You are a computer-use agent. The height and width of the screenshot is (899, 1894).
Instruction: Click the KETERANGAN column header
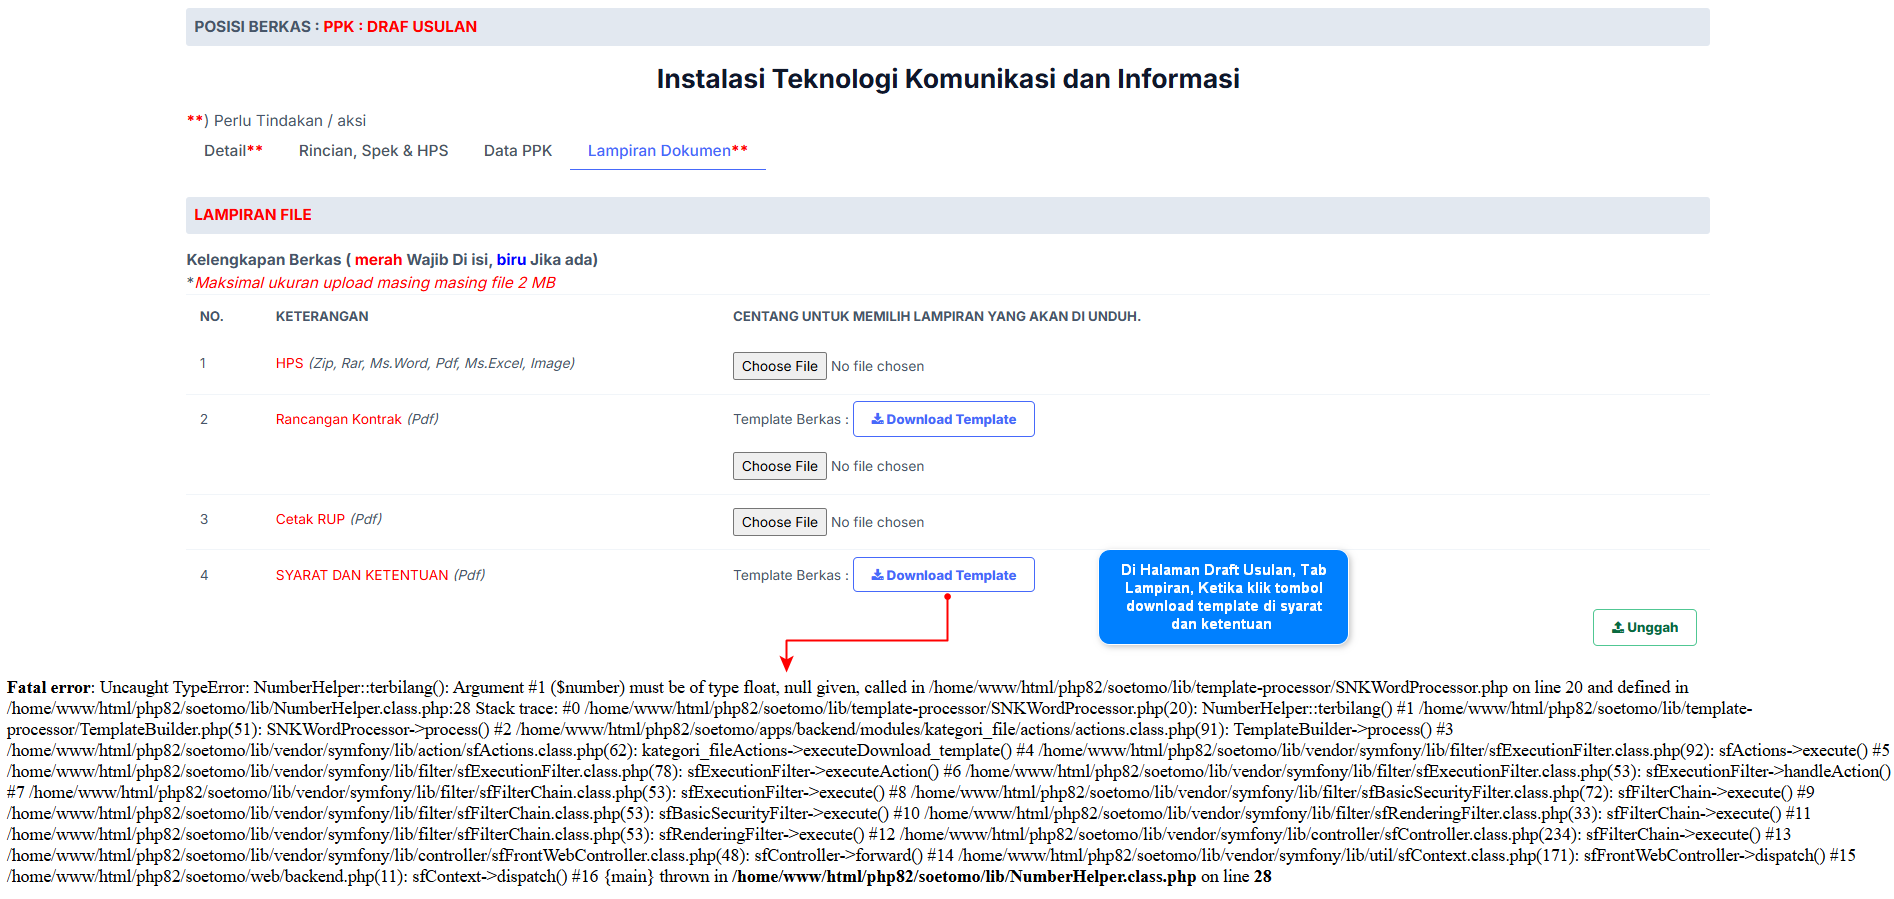coord(322,317)
